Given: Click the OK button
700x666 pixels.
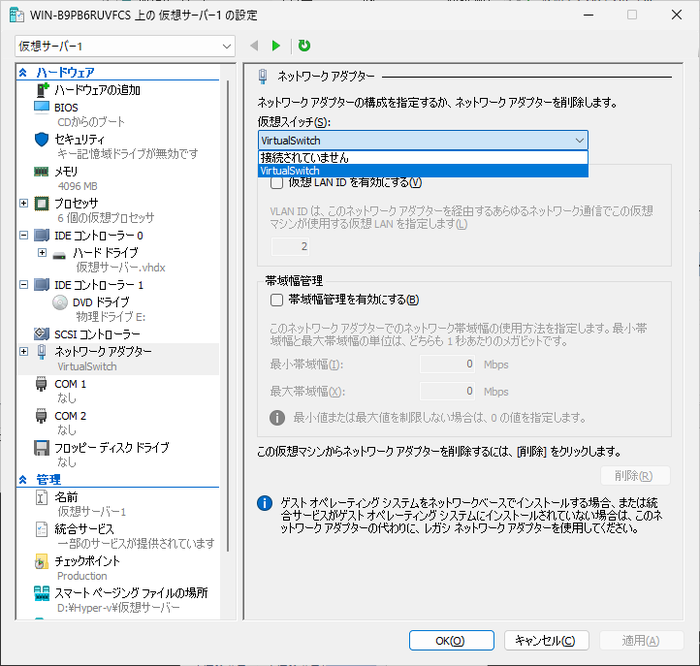Looking at the screenshot, I should tap(451, 640).
